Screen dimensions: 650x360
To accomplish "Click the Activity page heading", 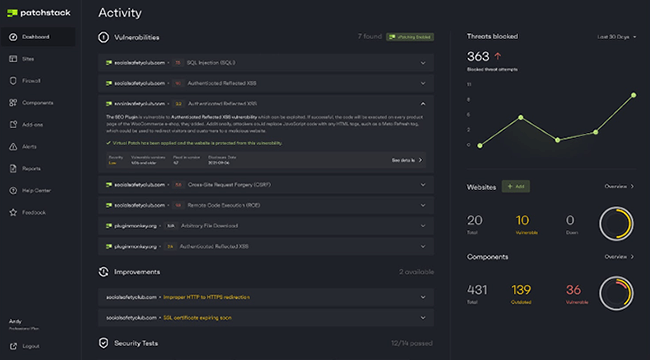I will pyautogui.click(x=120, y=13).
